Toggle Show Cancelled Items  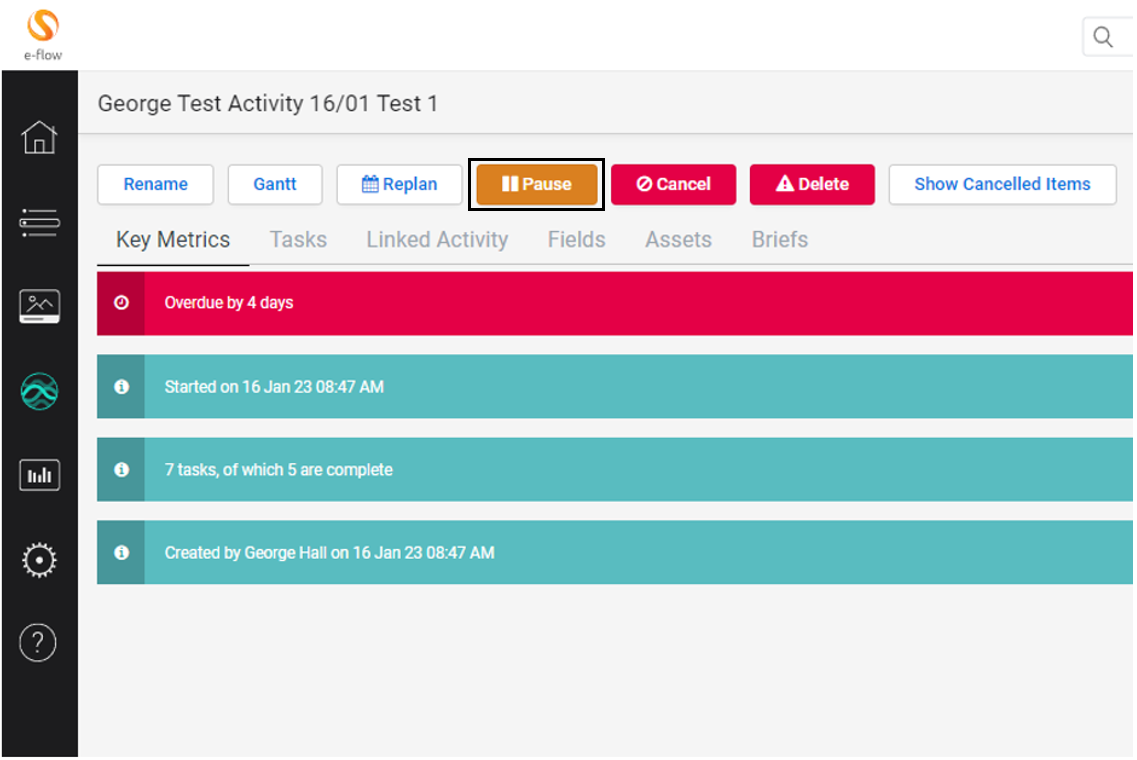pyautogui.click(x=1002, y=184)
